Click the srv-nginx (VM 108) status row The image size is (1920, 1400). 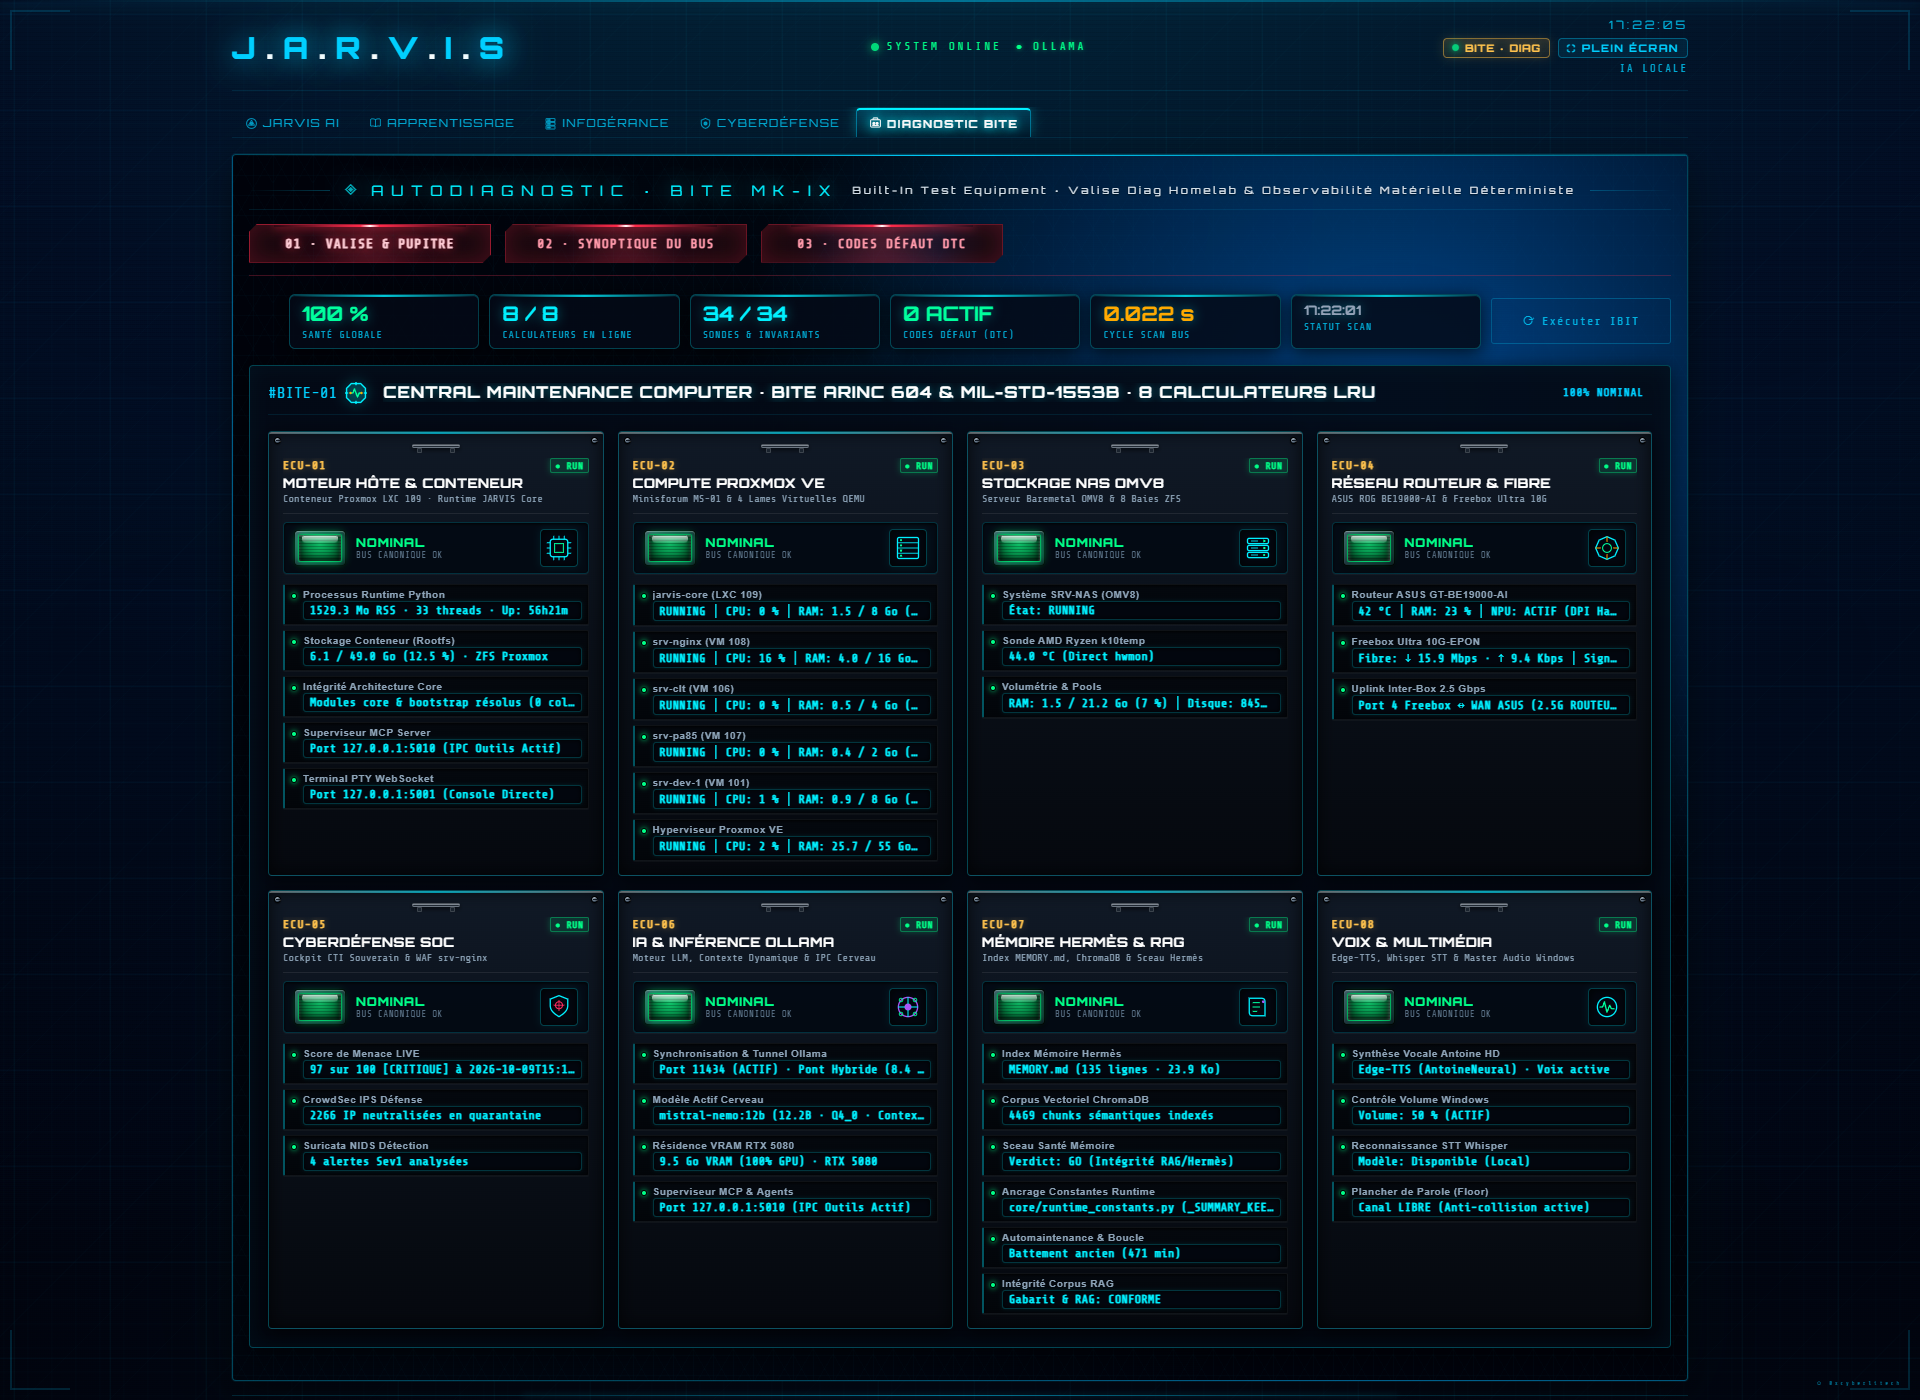click(x=785, y=651)
